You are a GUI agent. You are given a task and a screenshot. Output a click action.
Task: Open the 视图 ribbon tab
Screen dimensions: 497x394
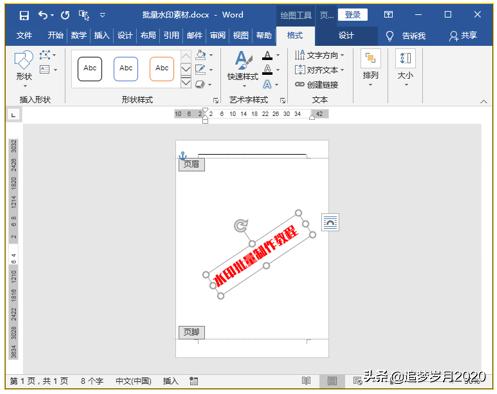241,35
